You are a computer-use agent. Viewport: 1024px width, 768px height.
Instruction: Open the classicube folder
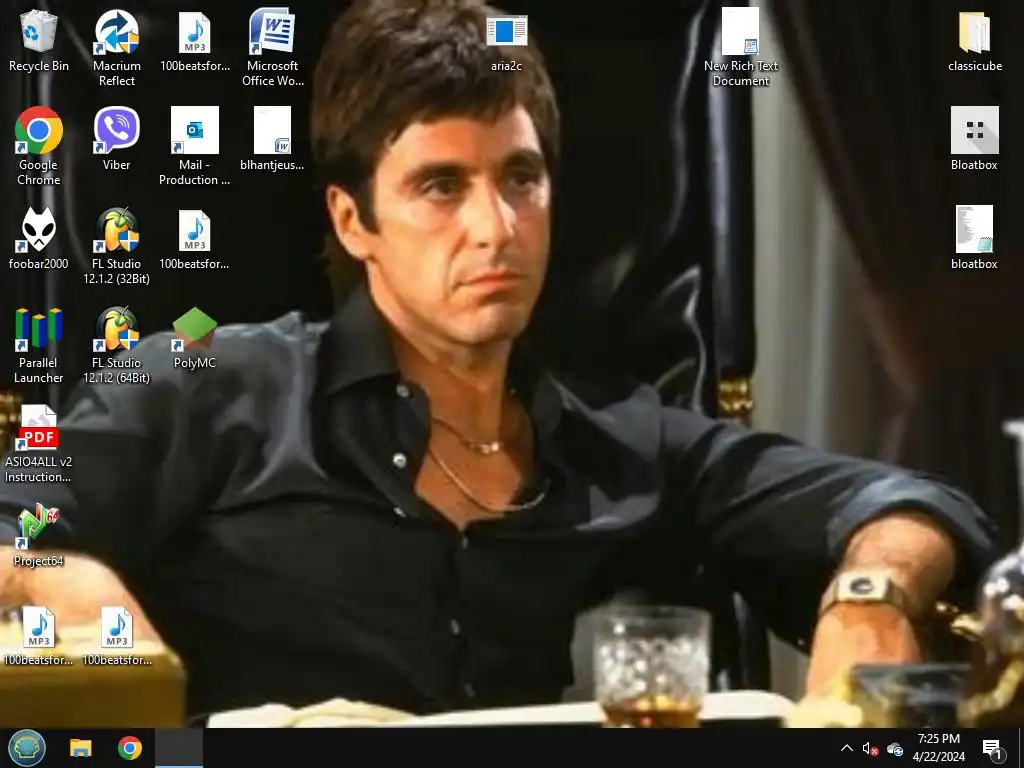(x=974, y=40)
